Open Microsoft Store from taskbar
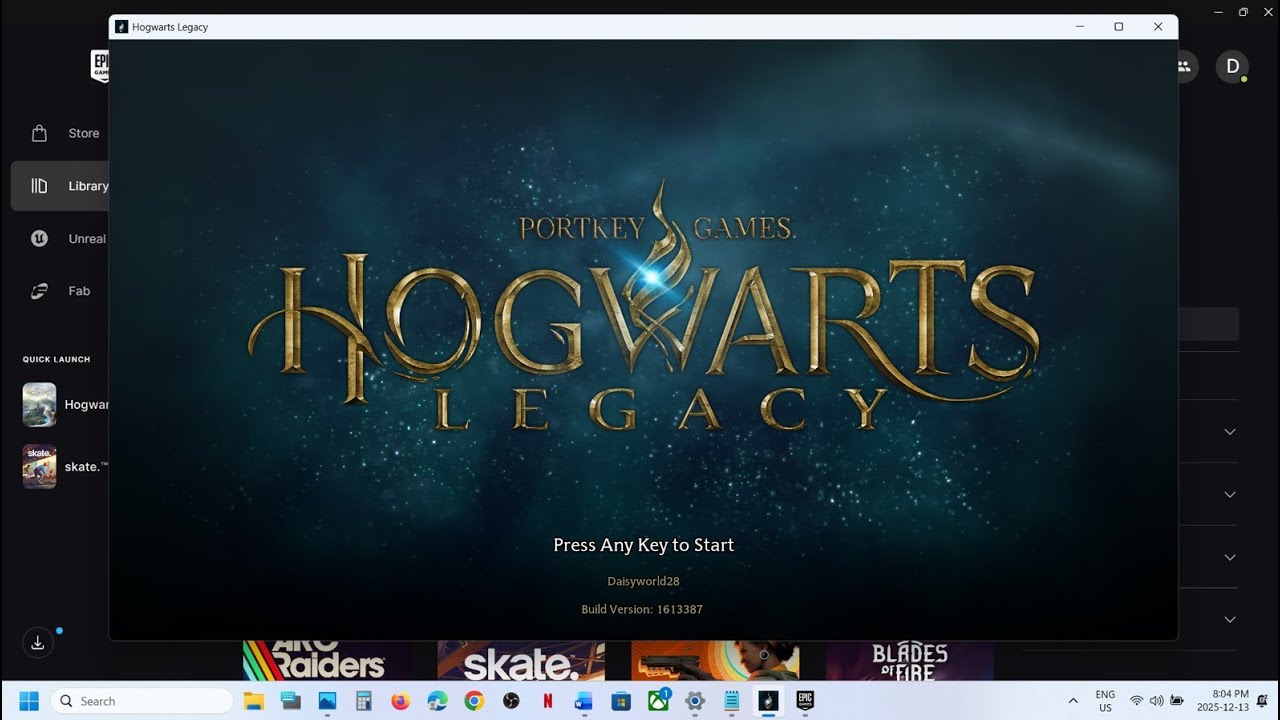The image size is (1280, 720). tap(621, 701)
